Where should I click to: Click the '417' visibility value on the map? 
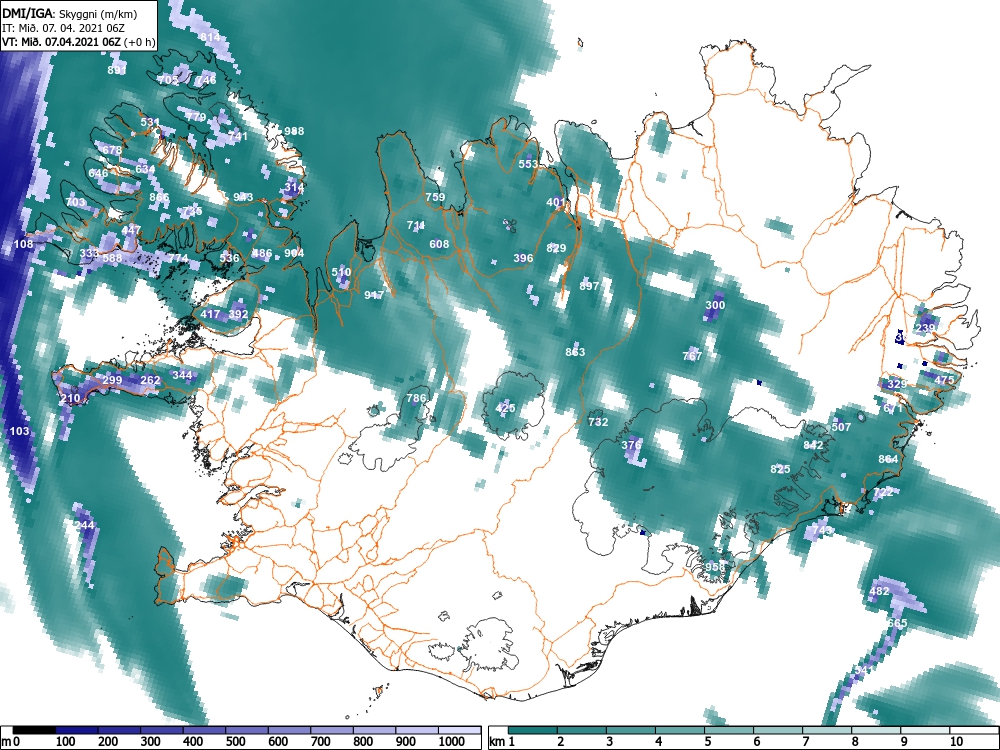[210, 314]
